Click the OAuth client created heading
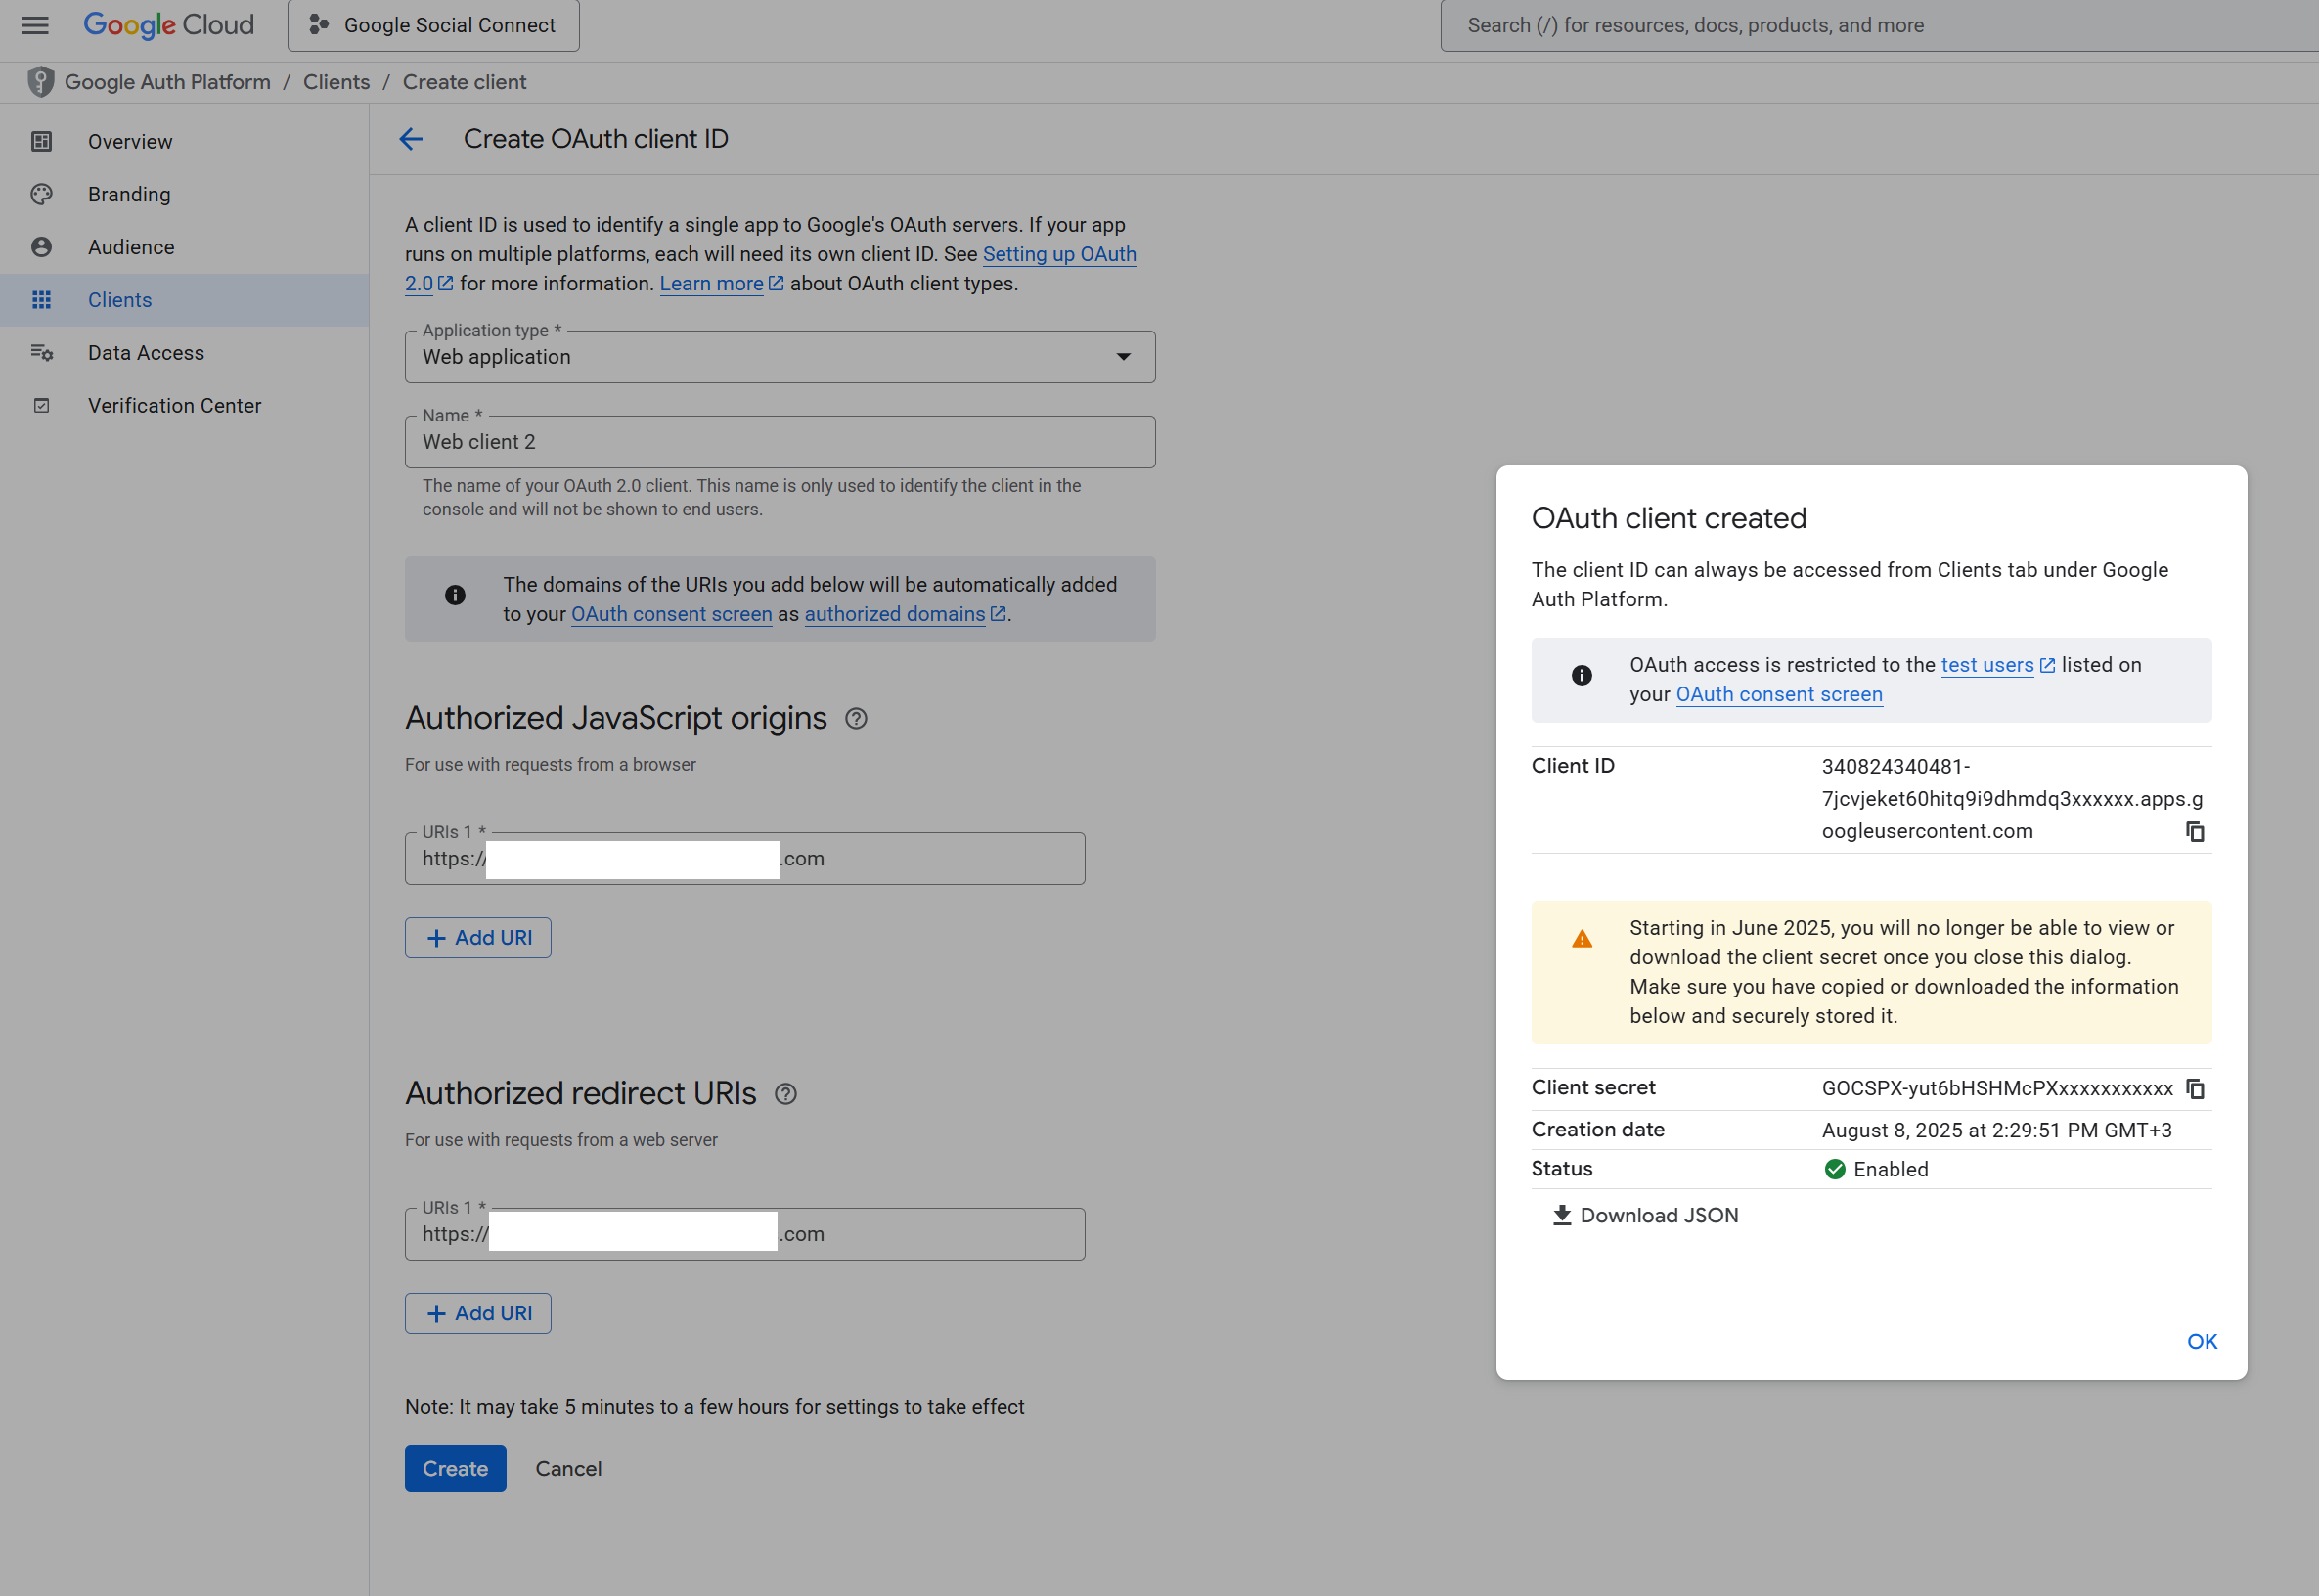The height and width of the screenshot is (1596, 2319). coord(1669,519)
